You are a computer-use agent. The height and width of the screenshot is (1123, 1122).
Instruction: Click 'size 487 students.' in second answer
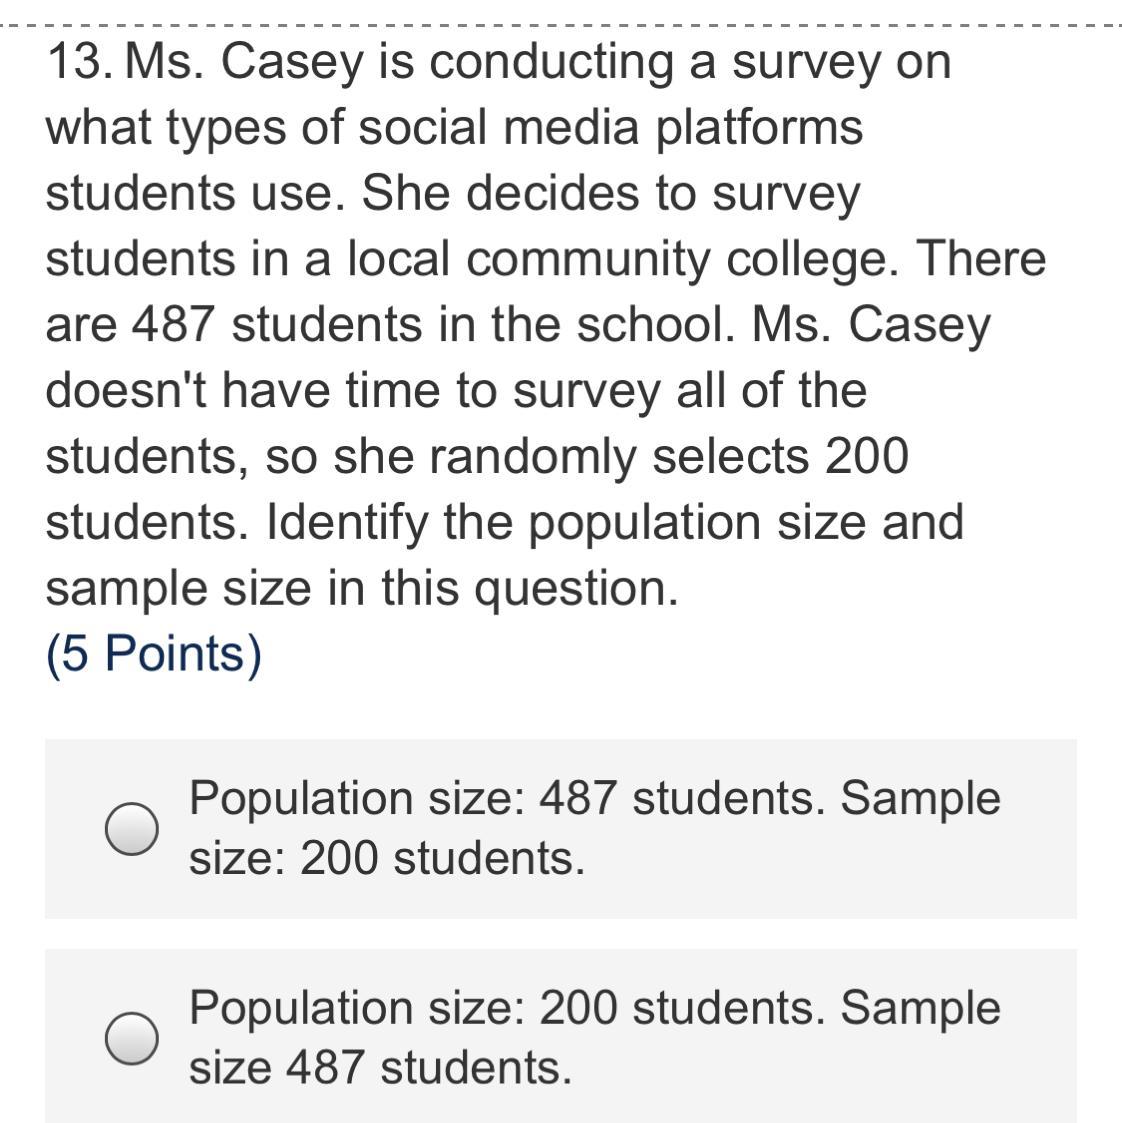[380, 1067]
